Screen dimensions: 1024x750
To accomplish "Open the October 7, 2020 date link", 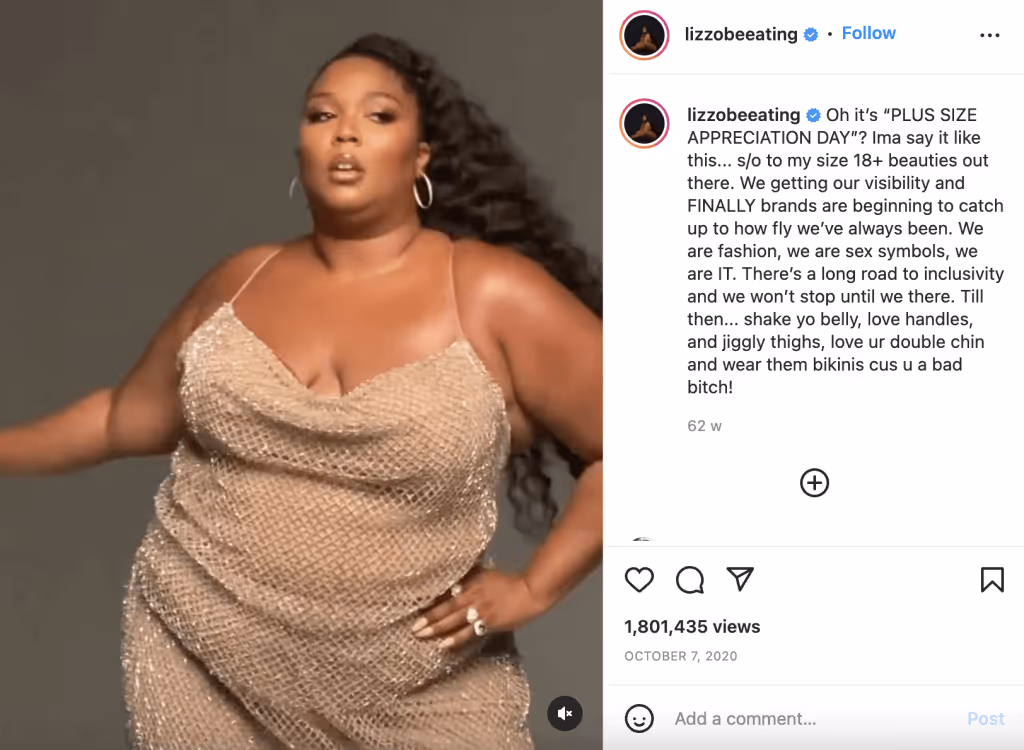I will pos(680,656).
